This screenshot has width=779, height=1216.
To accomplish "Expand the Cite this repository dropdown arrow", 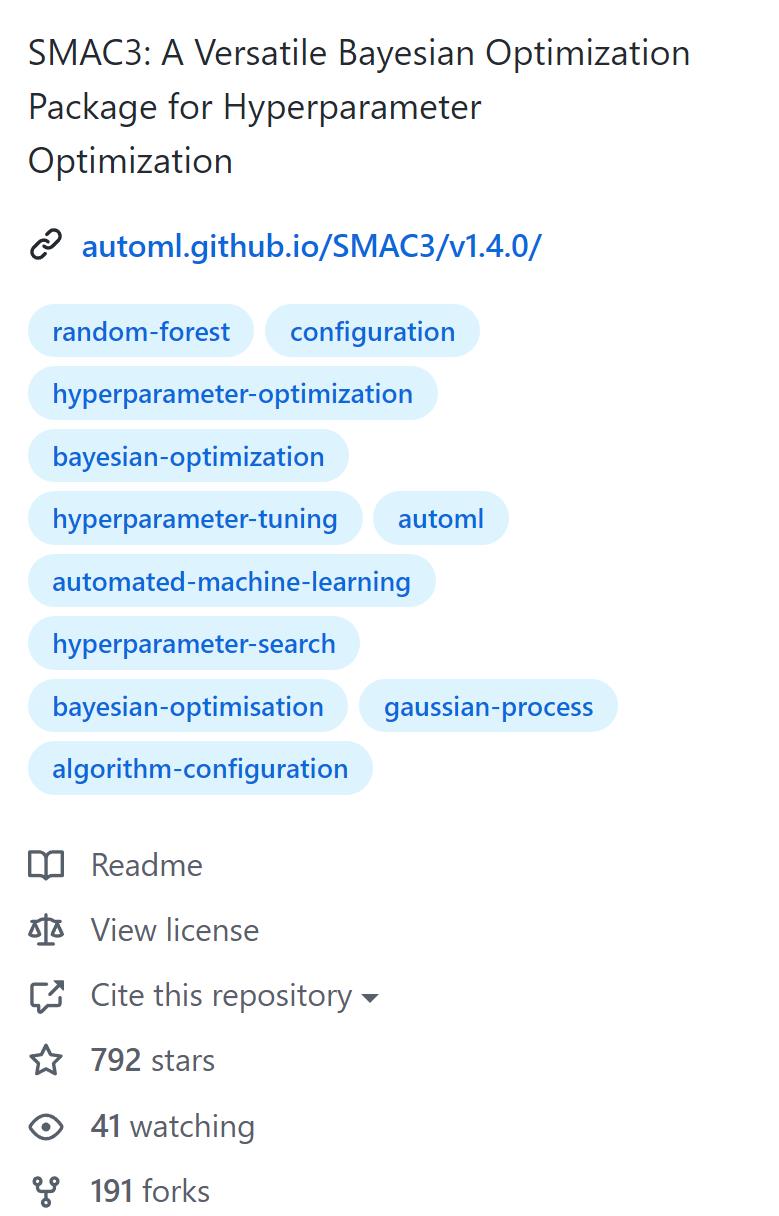I will 369,998.
